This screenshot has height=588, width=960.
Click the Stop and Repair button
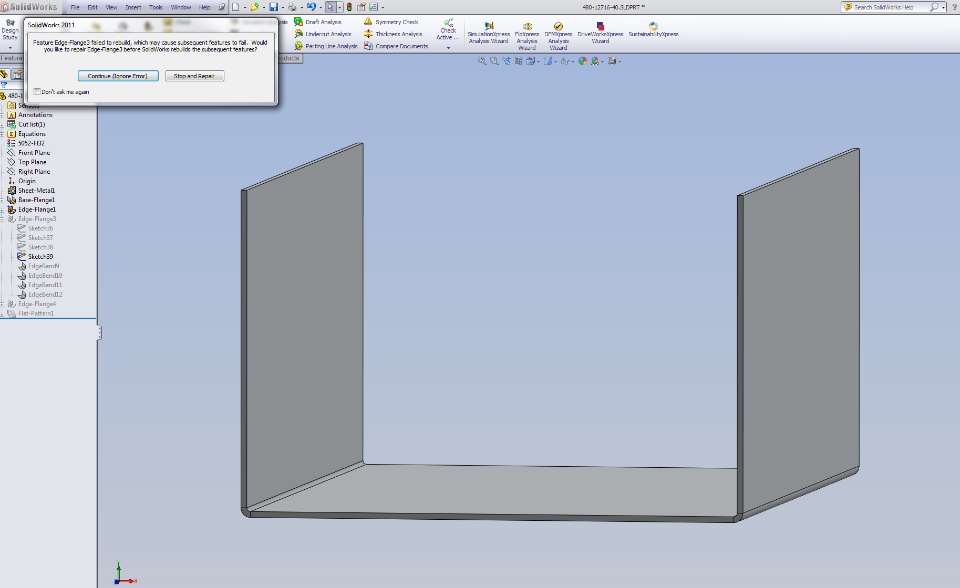coord(195,76)
